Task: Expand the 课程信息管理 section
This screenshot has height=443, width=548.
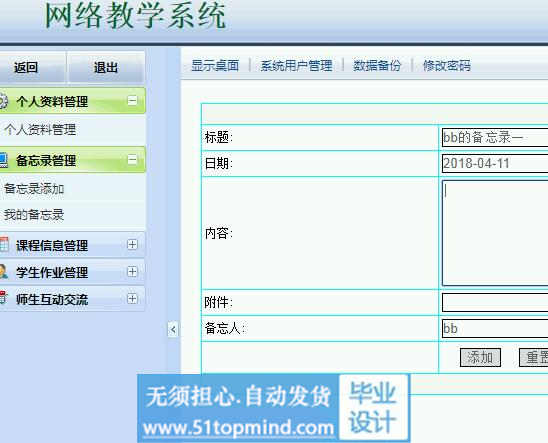Action: click(x=132, y=244)
